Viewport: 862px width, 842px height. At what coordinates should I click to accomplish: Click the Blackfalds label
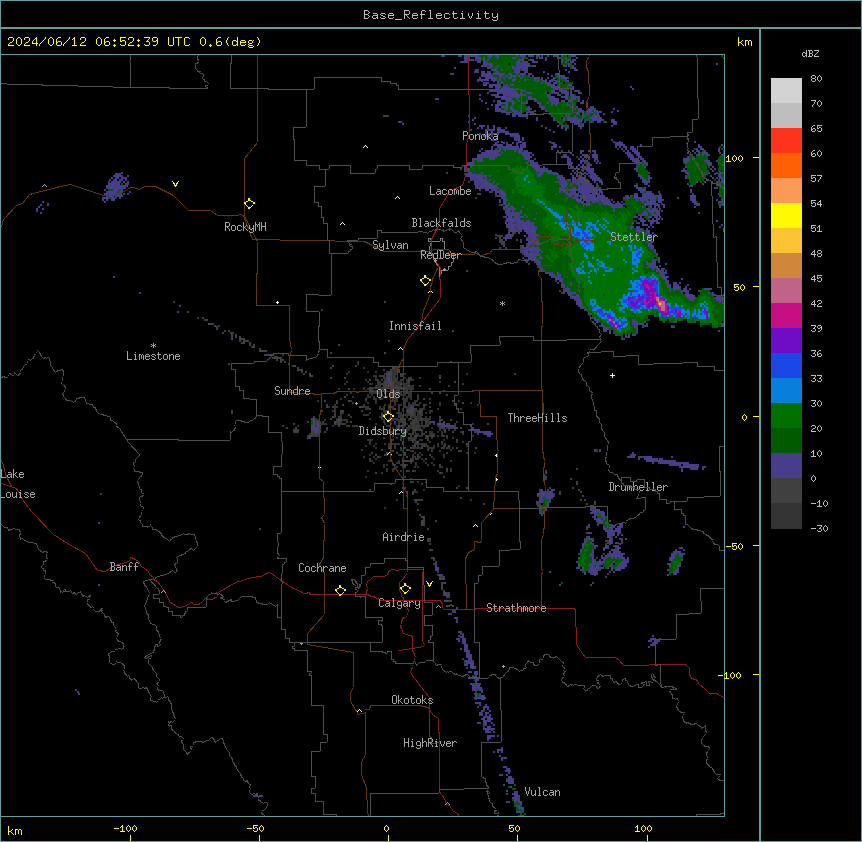(441, 223)
